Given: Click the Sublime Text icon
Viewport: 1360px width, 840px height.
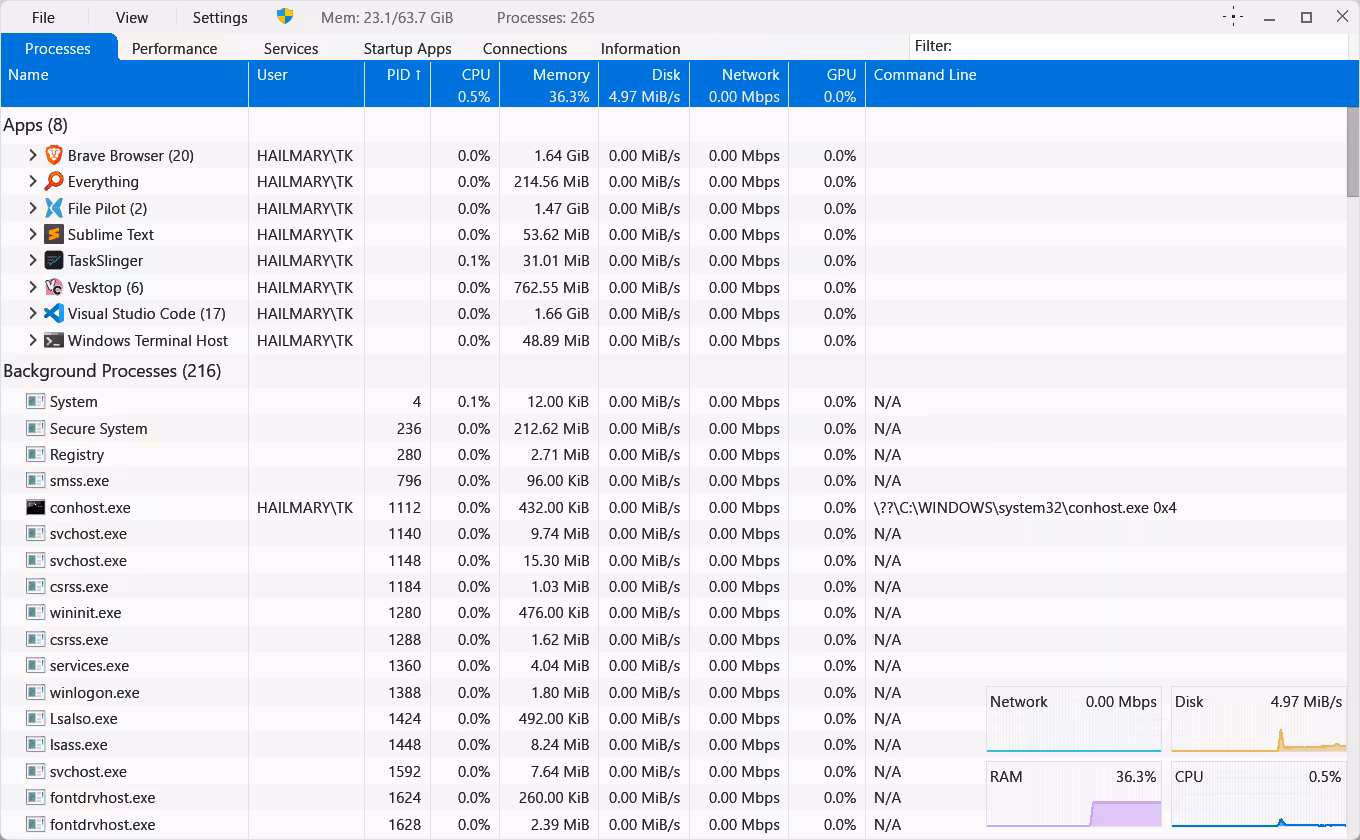Looking at the screenshot, I should pos(54,234).
